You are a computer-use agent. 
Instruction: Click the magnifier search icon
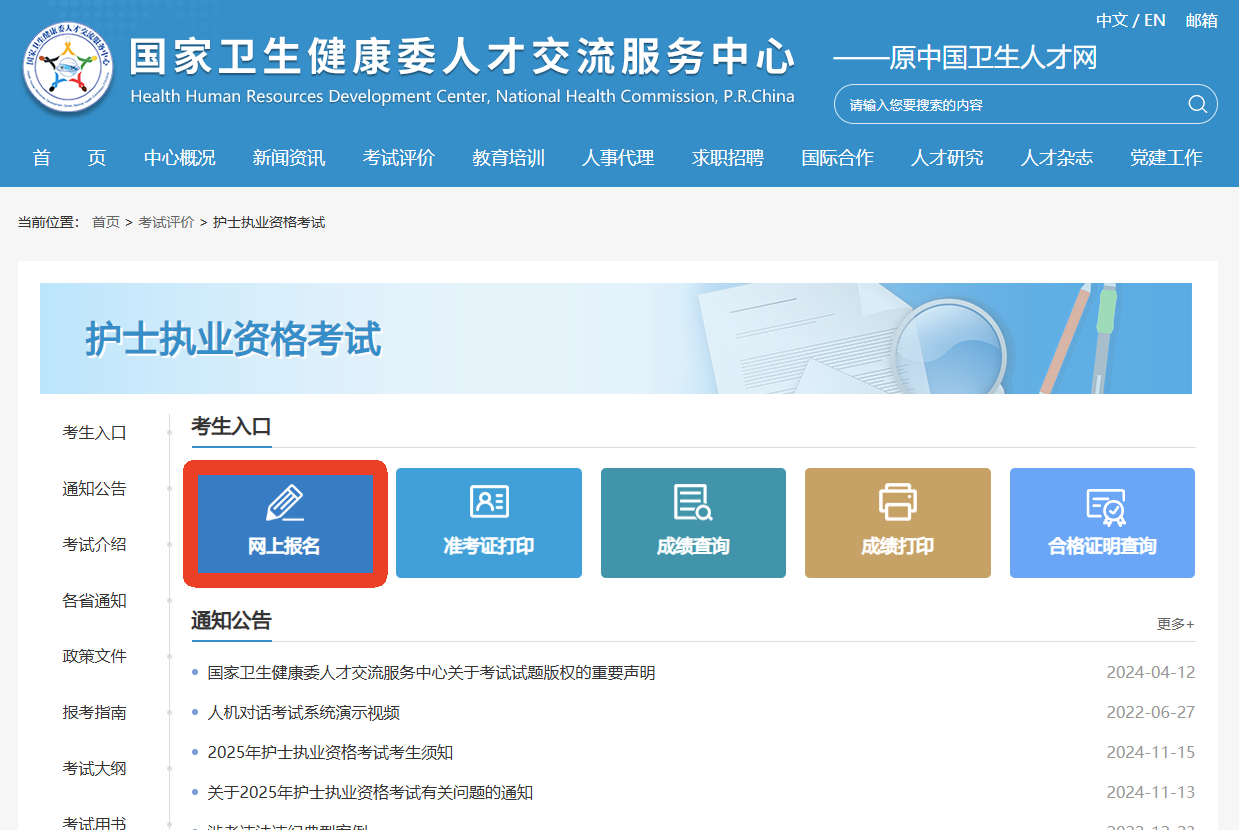(x=1197, y=105)
